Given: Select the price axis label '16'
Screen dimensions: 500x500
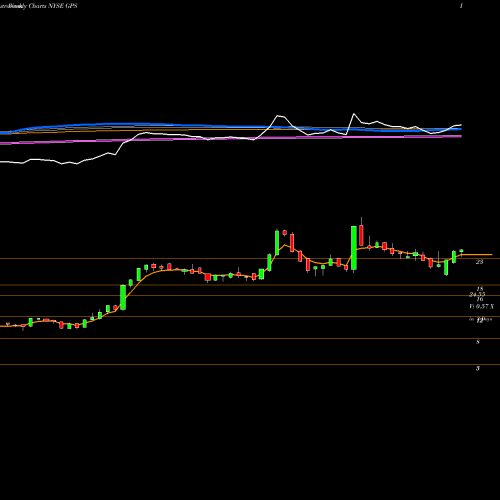Looking at the screenshot, I should click(480, 299).
